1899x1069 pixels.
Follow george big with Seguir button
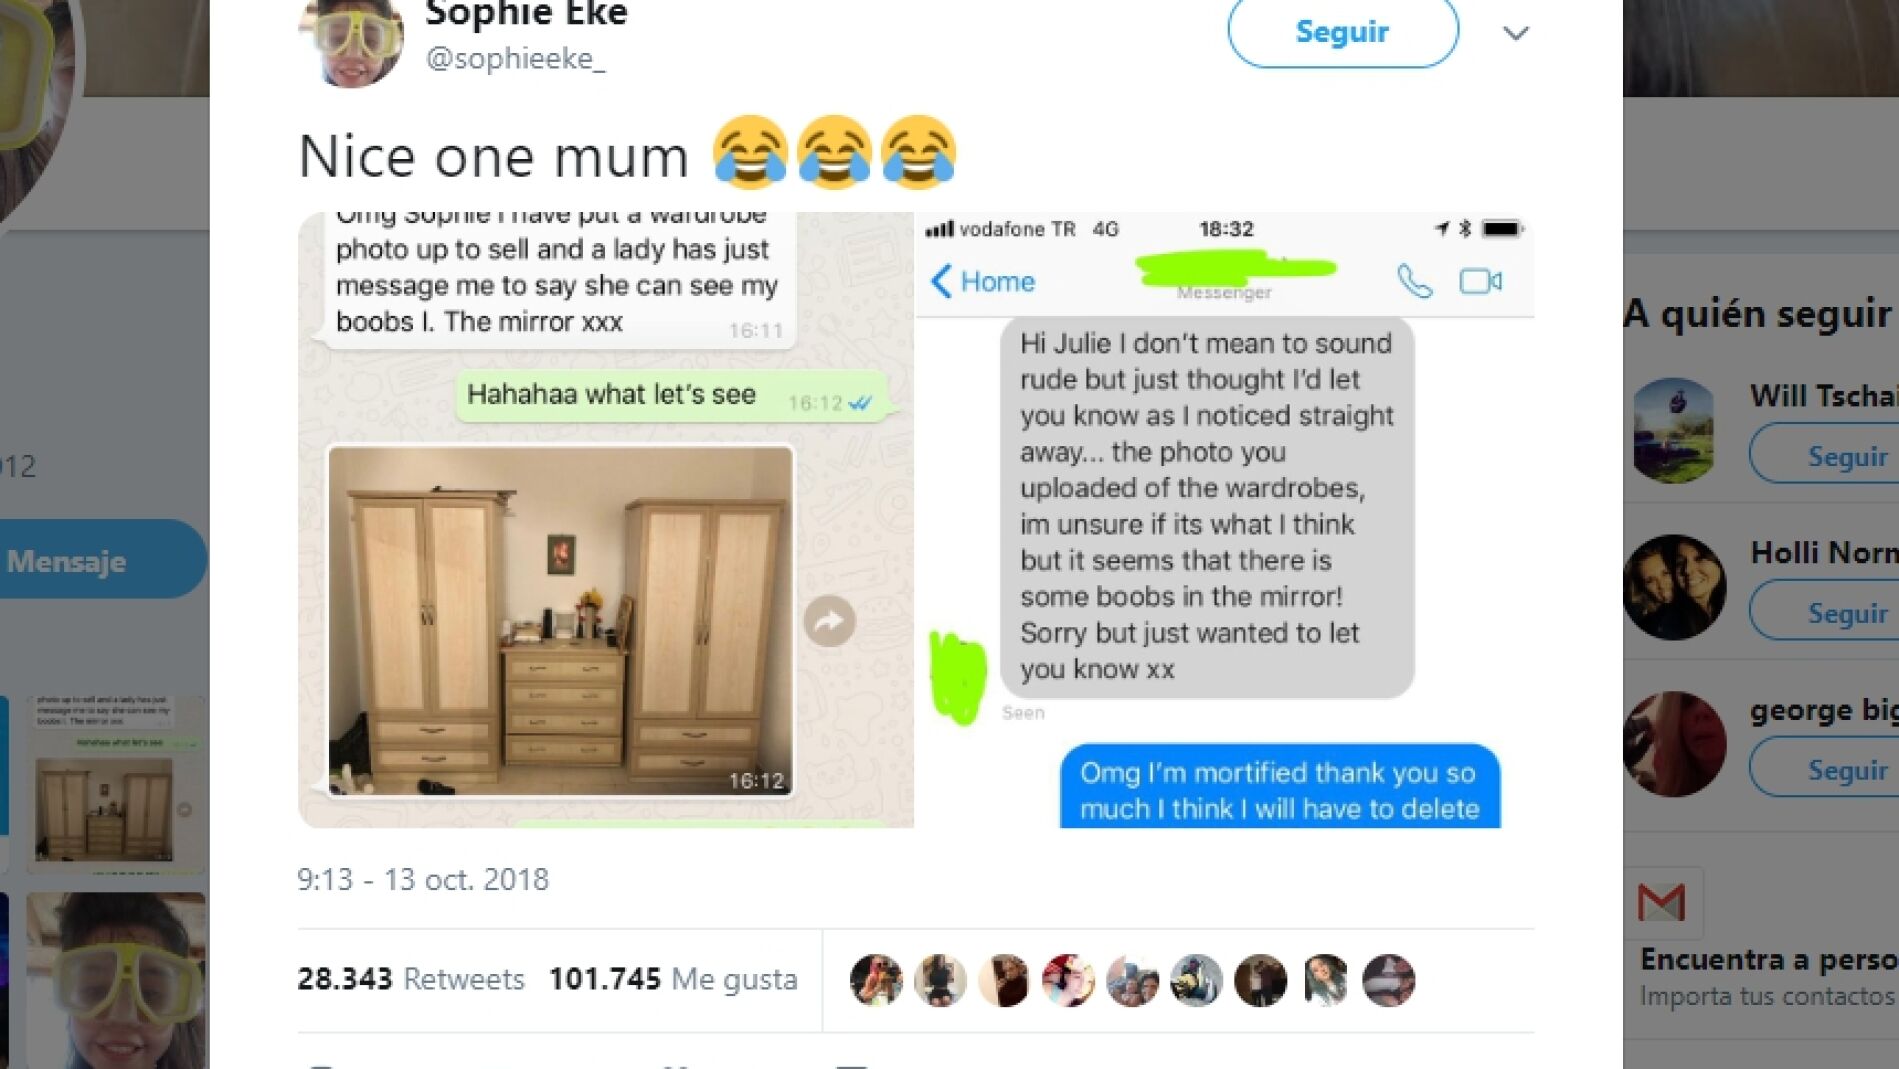point(1824,770)
